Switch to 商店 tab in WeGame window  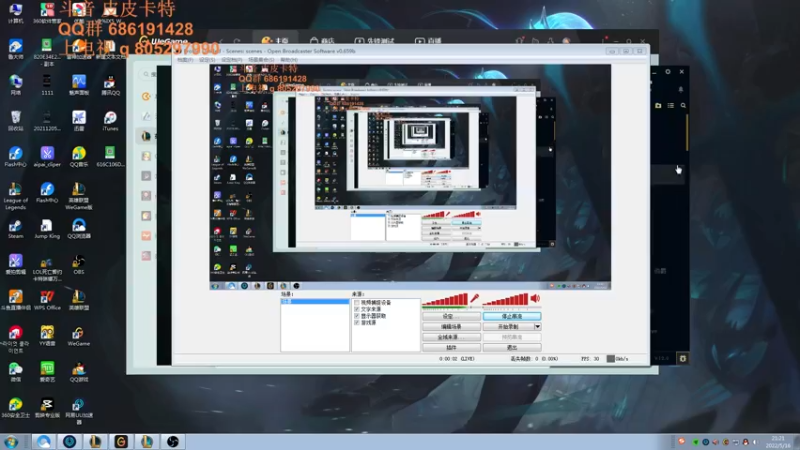coord(322,40)
